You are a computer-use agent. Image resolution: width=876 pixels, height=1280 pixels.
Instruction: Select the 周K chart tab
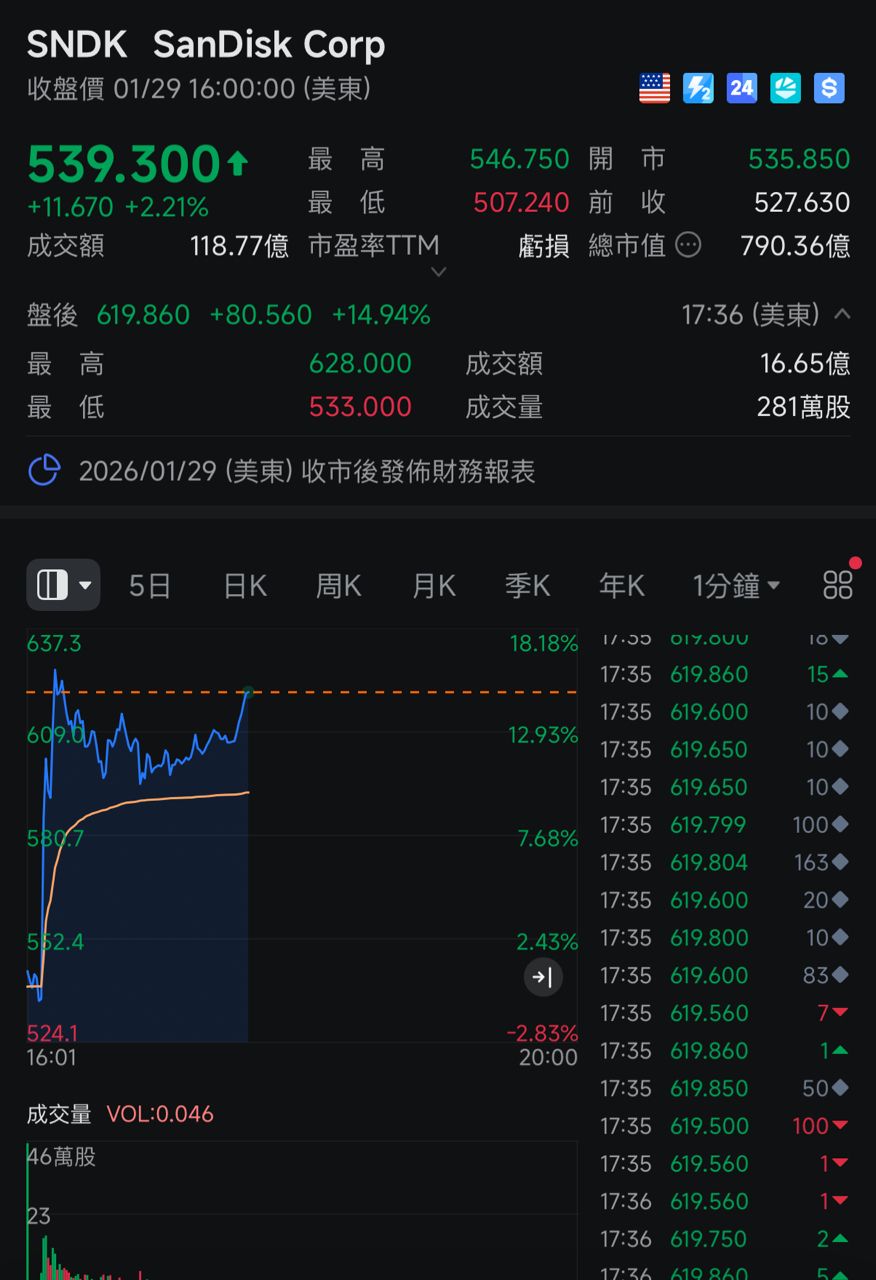[x=339, y=586]
